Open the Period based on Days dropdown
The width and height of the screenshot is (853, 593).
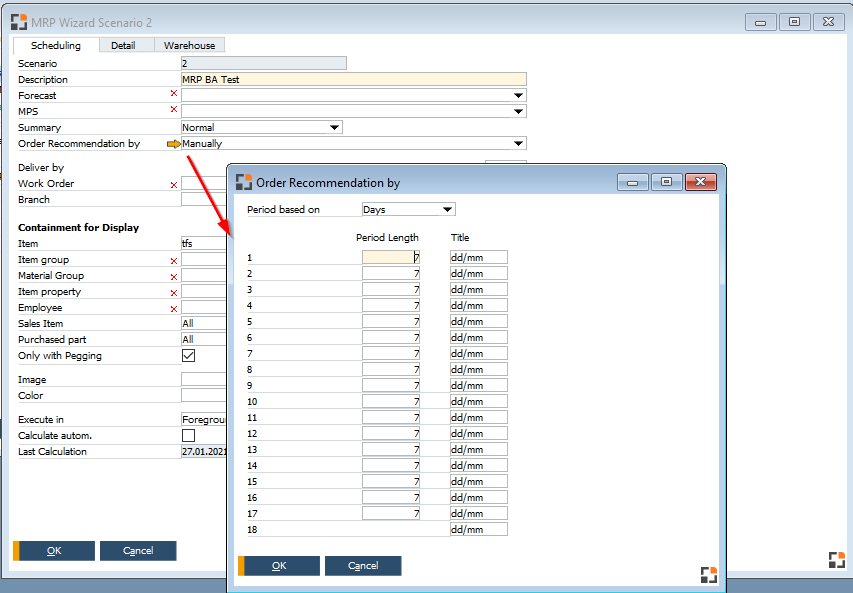[x=449, y=209]
